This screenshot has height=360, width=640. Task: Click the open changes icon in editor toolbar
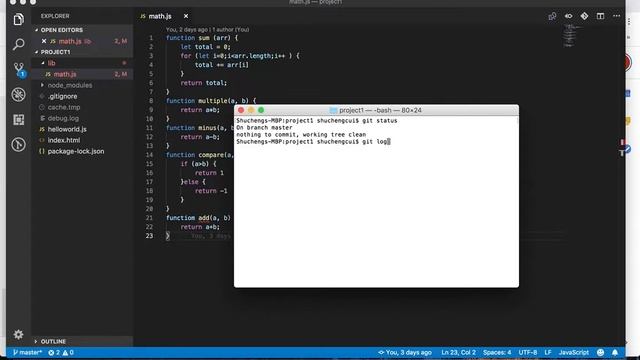[x=552, y=16]
